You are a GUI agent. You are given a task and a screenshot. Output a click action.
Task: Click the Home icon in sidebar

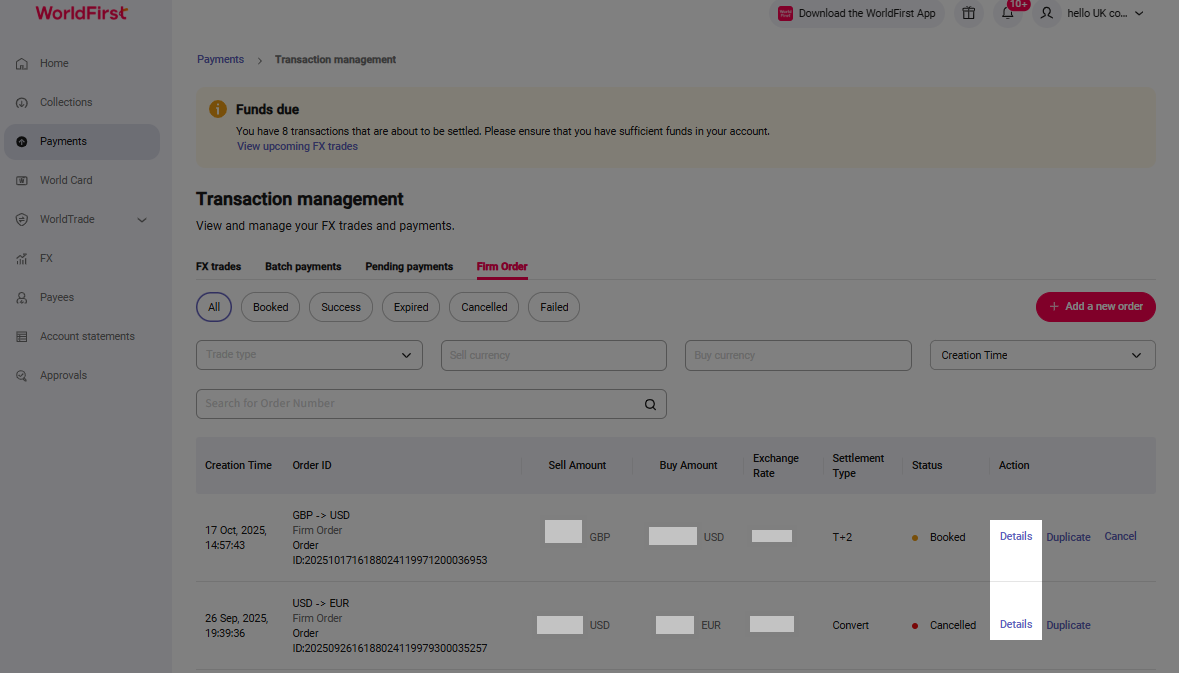(22, 64)
